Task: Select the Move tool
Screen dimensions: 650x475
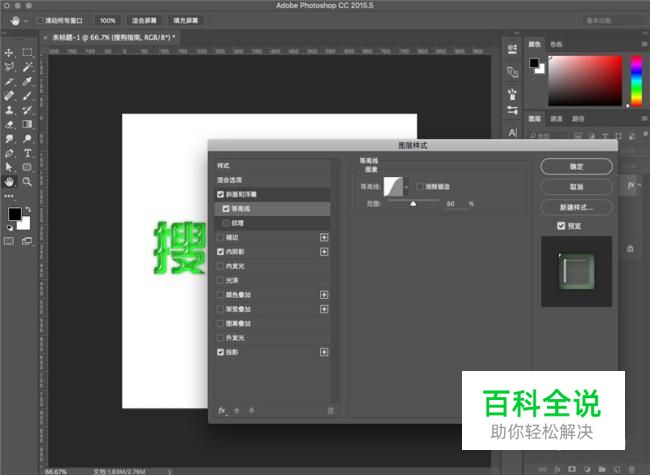Action: [9, 53]
